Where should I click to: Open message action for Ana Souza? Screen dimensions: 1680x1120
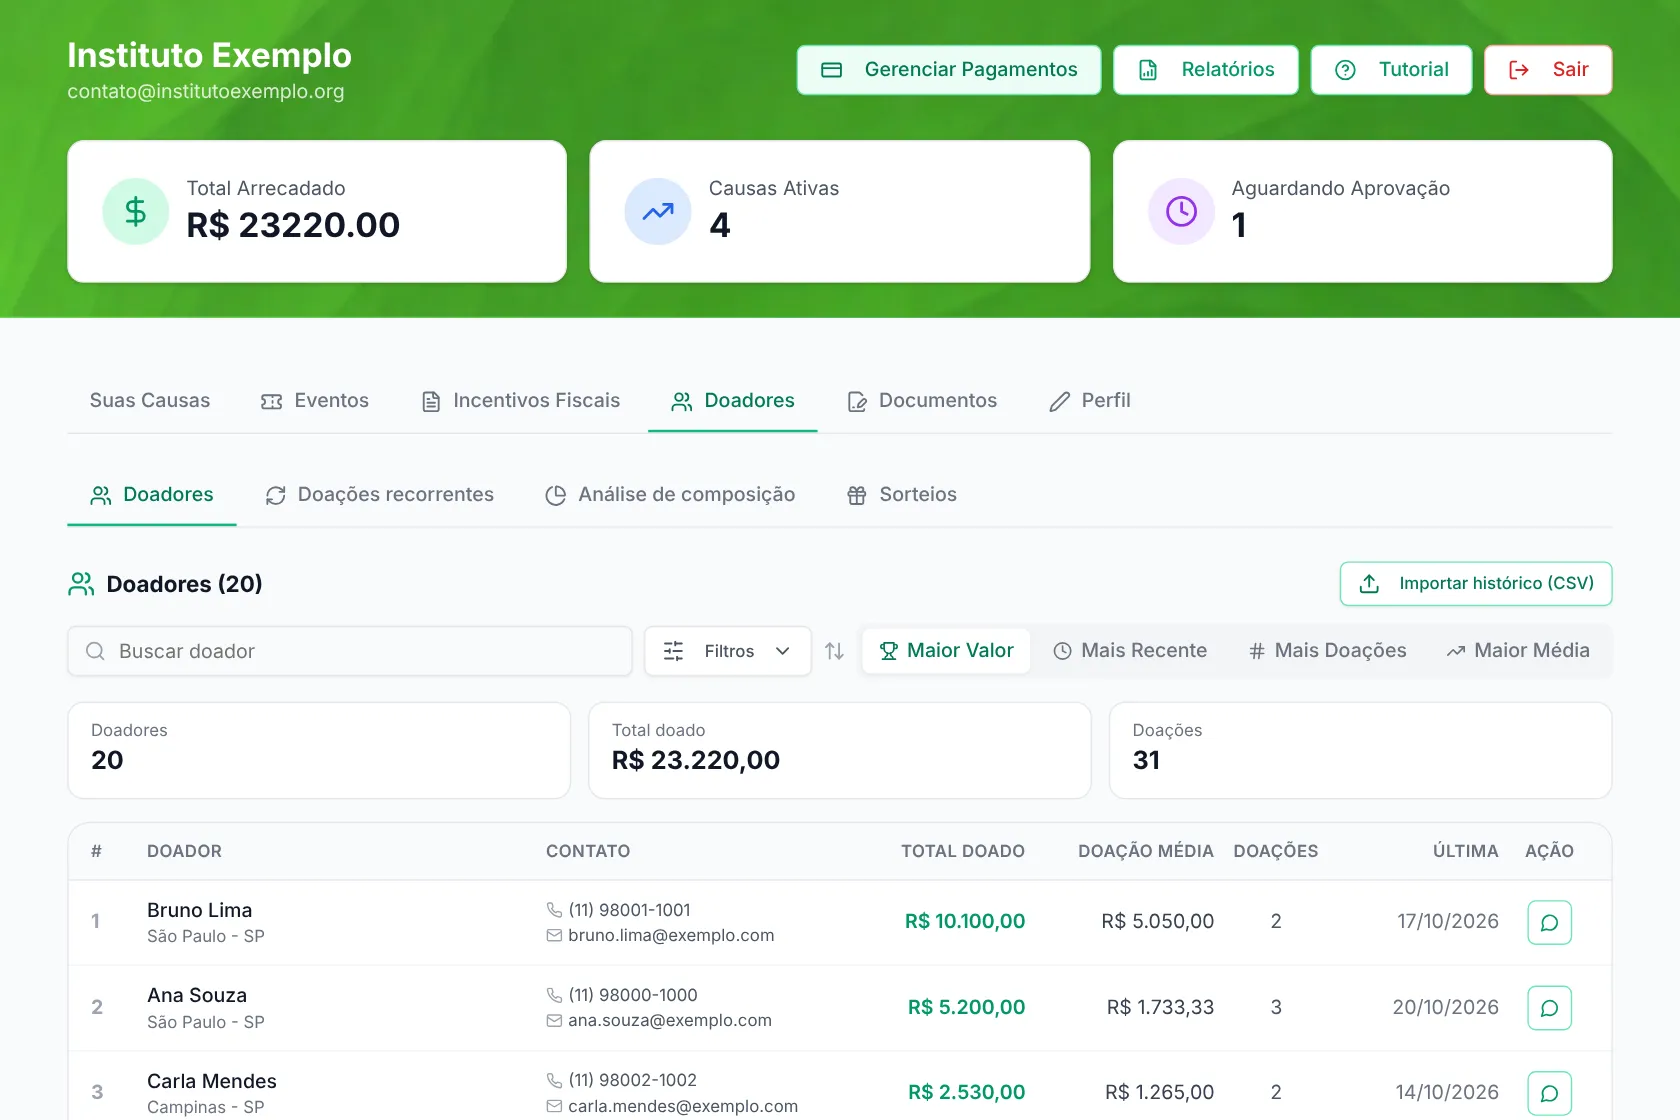tap(1549, 1008)
